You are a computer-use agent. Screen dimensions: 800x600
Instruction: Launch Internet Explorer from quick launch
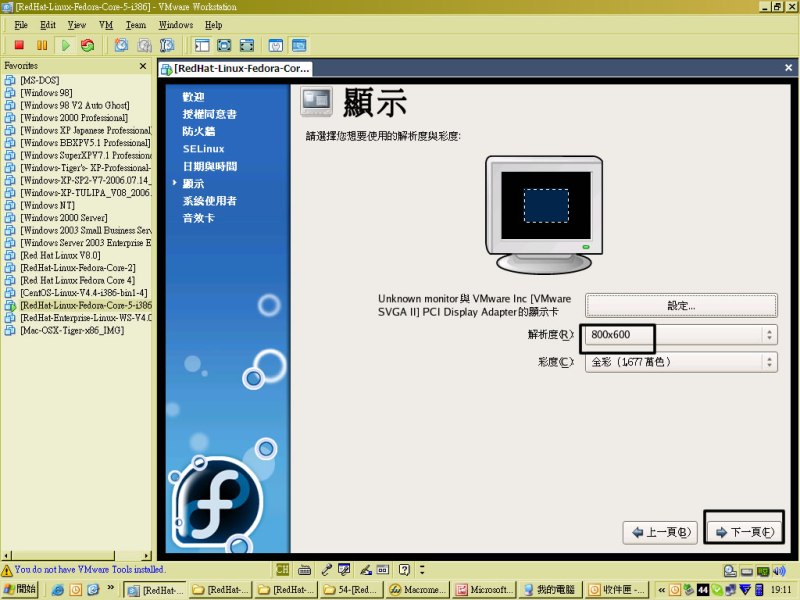[x=58, y=590]
